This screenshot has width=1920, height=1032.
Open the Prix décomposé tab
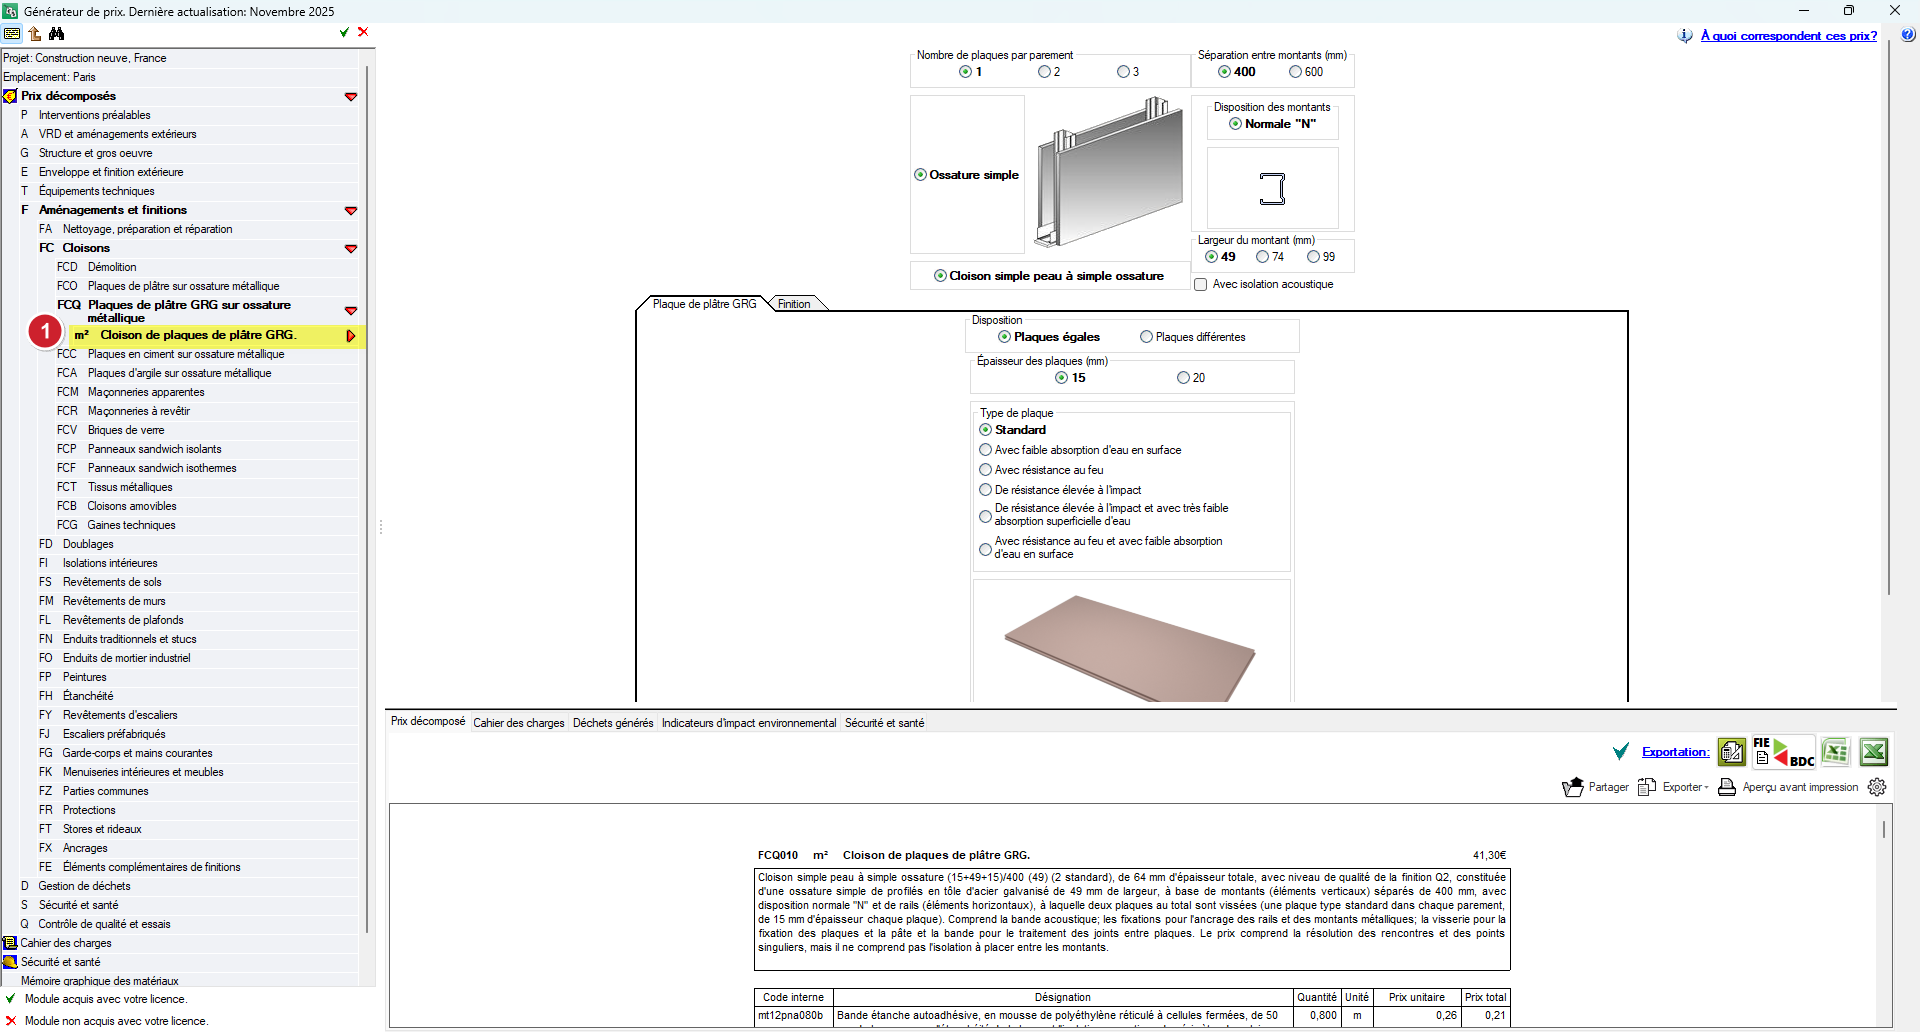click(x=428, y=721)
